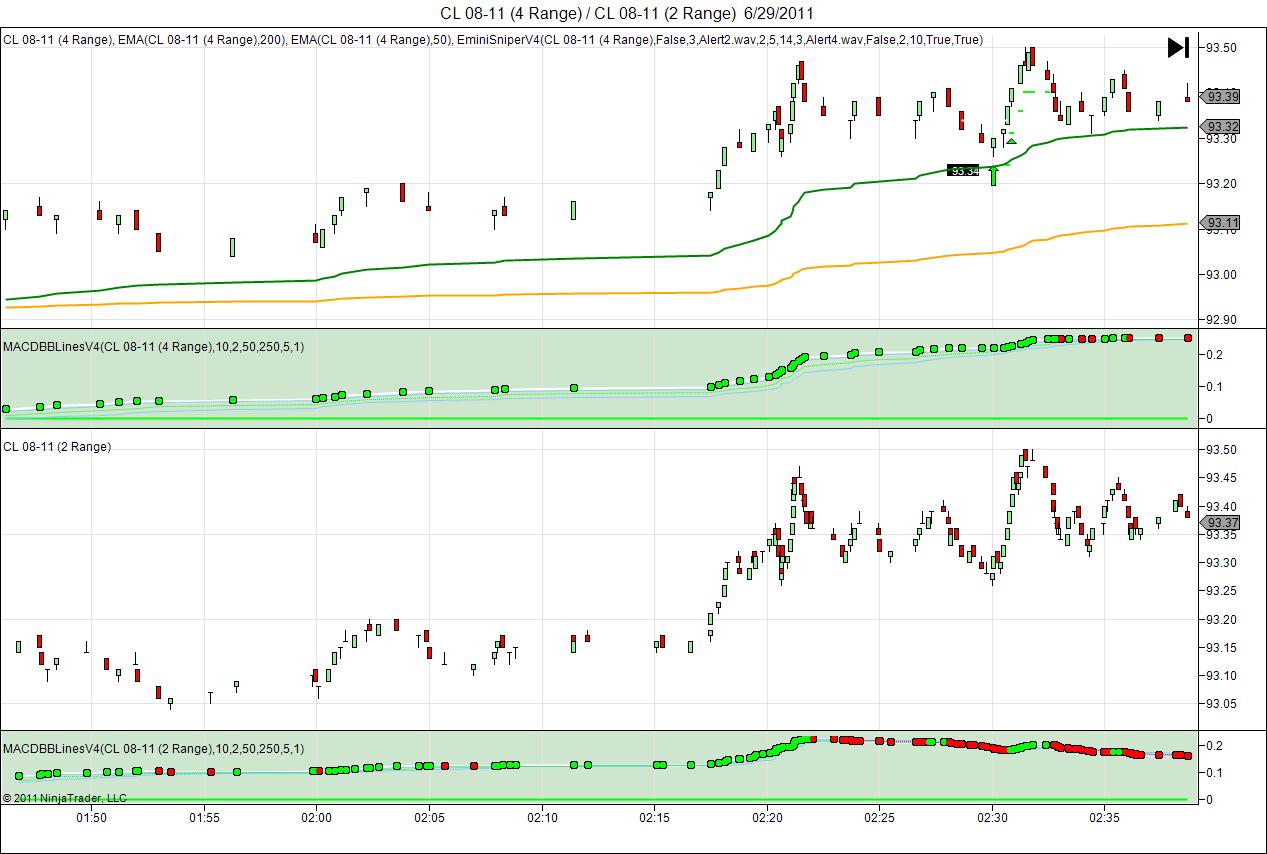
Task: Click the 93.32 EMA value marker
Action: pyautogui.click(x=1220, y=127)
